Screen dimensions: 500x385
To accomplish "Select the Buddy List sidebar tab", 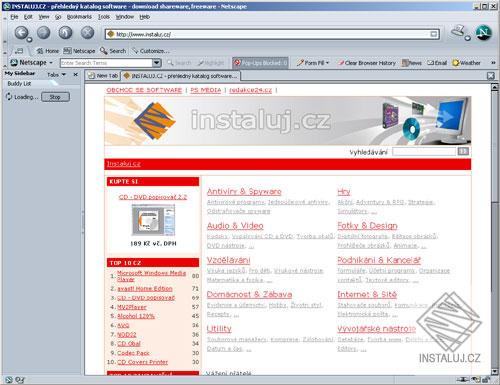I will point(19,84).
